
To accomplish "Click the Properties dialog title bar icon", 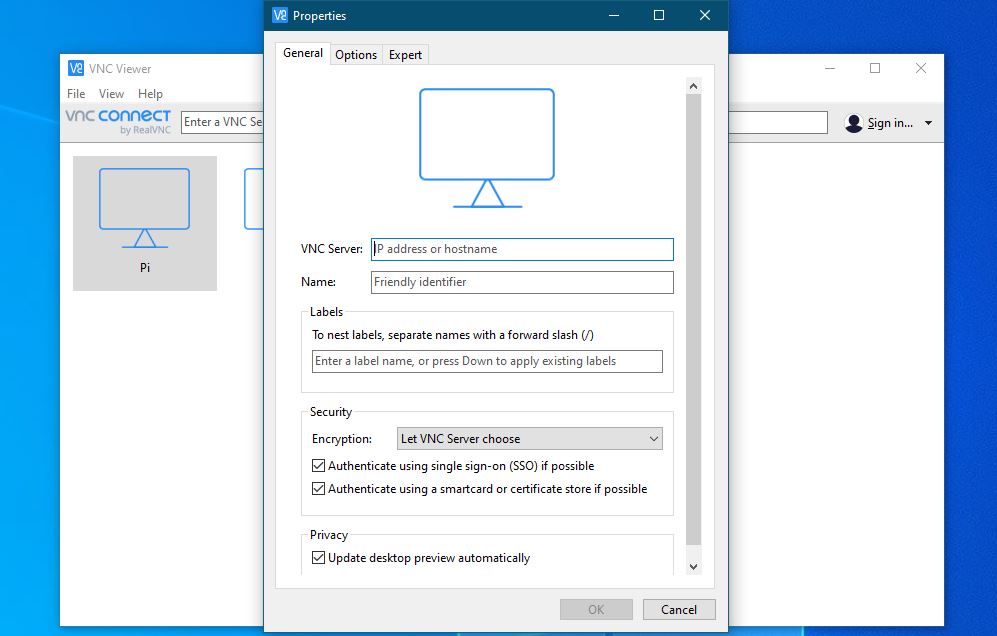I will pos(280,16).
